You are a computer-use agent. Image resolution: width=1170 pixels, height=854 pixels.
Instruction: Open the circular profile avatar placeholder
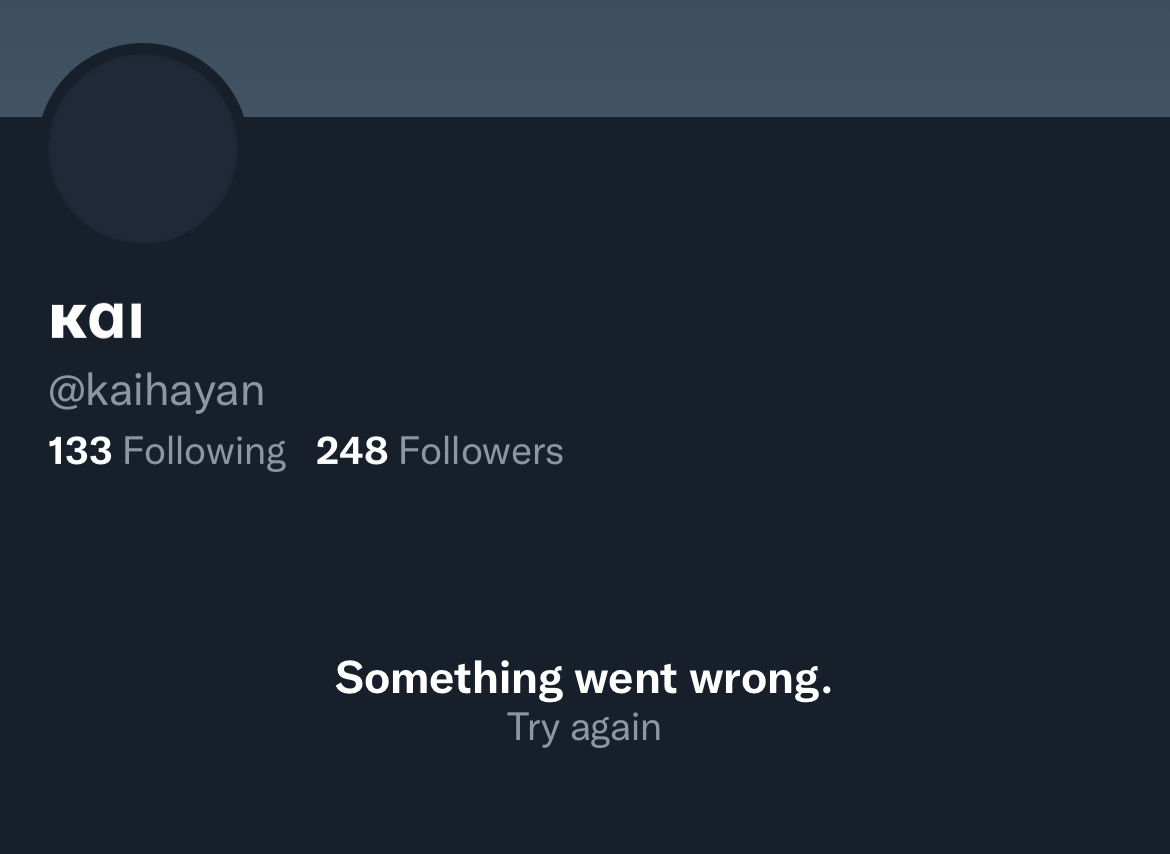(143, 148)
